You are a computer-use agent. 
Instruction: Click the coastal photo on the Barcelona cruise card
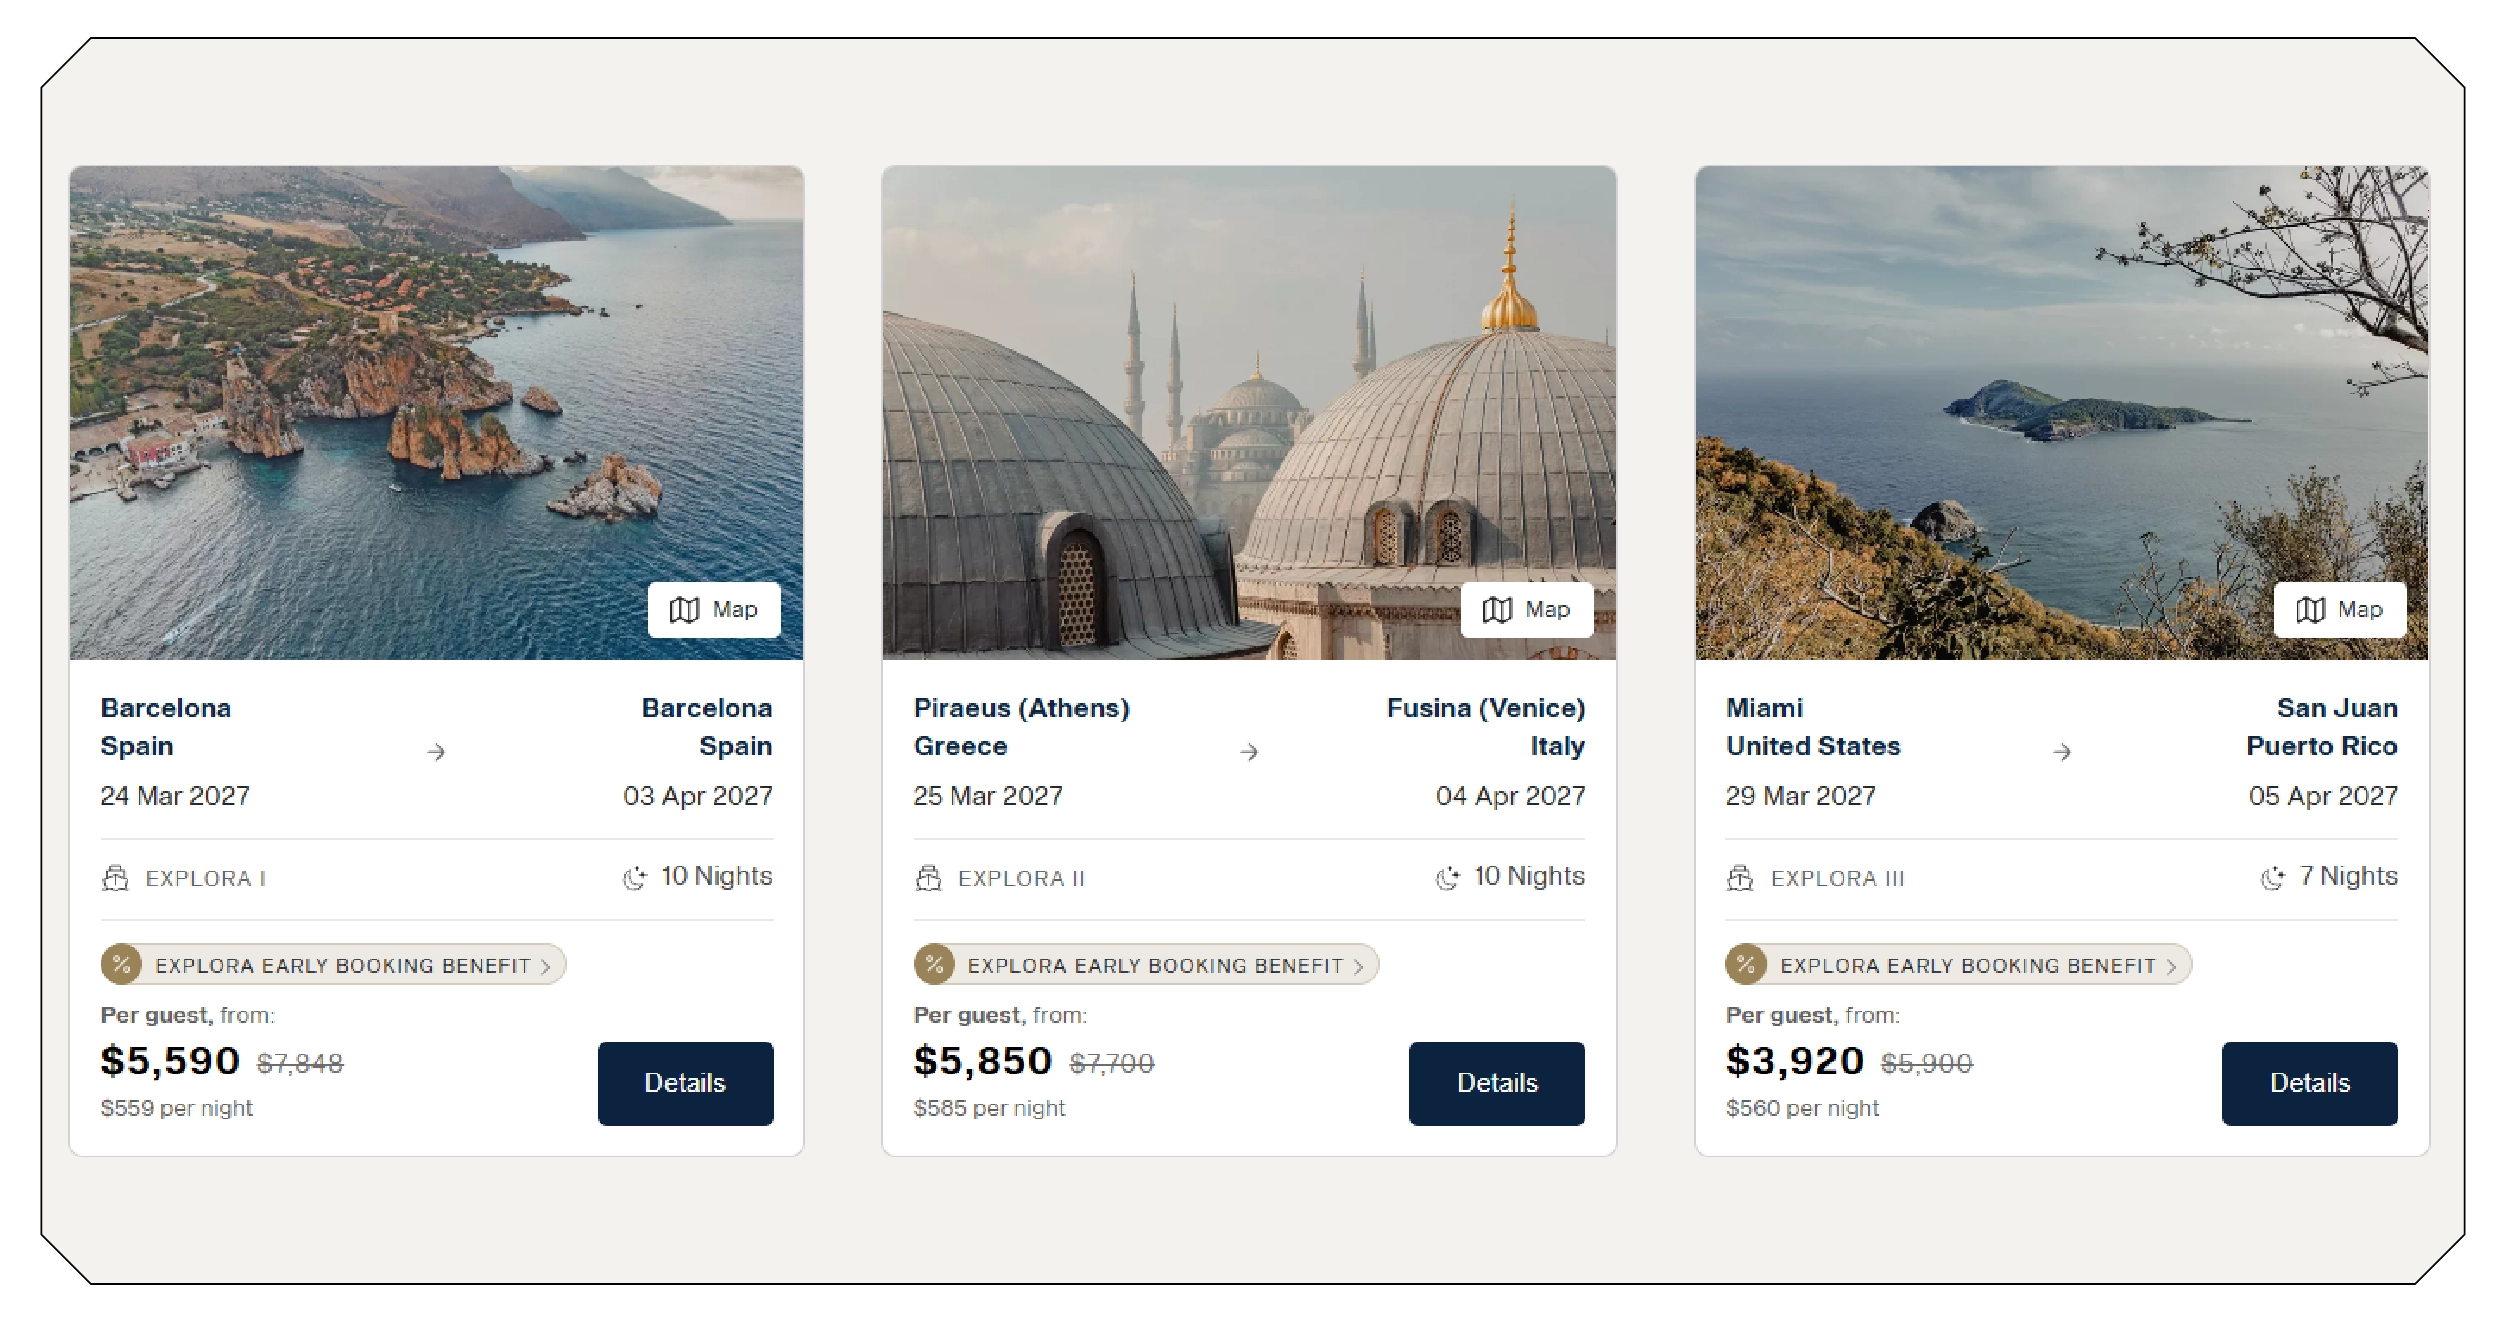click(x=440, y=400)
